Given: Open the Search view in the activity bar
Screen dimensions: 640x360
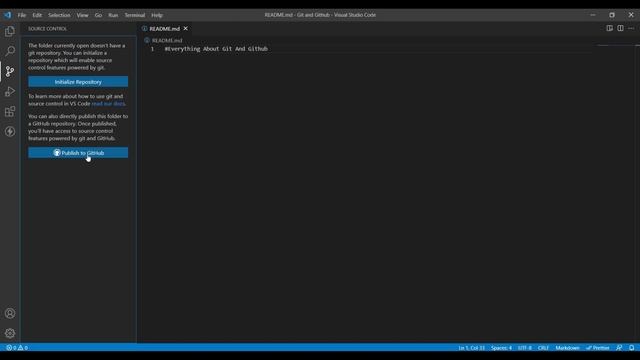Looking at the screenshot, I should point(10,51).
